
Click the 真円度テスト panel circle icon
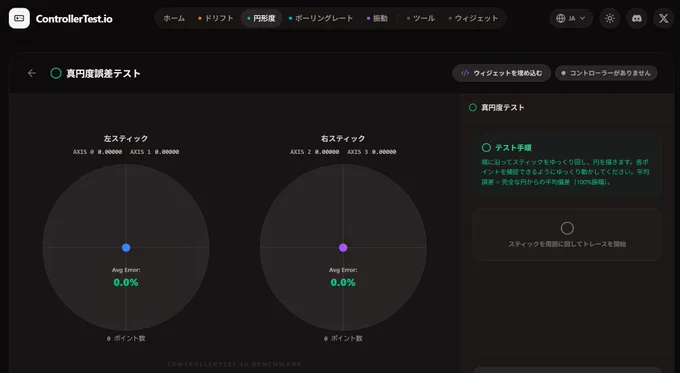click(x=473, y=108)
